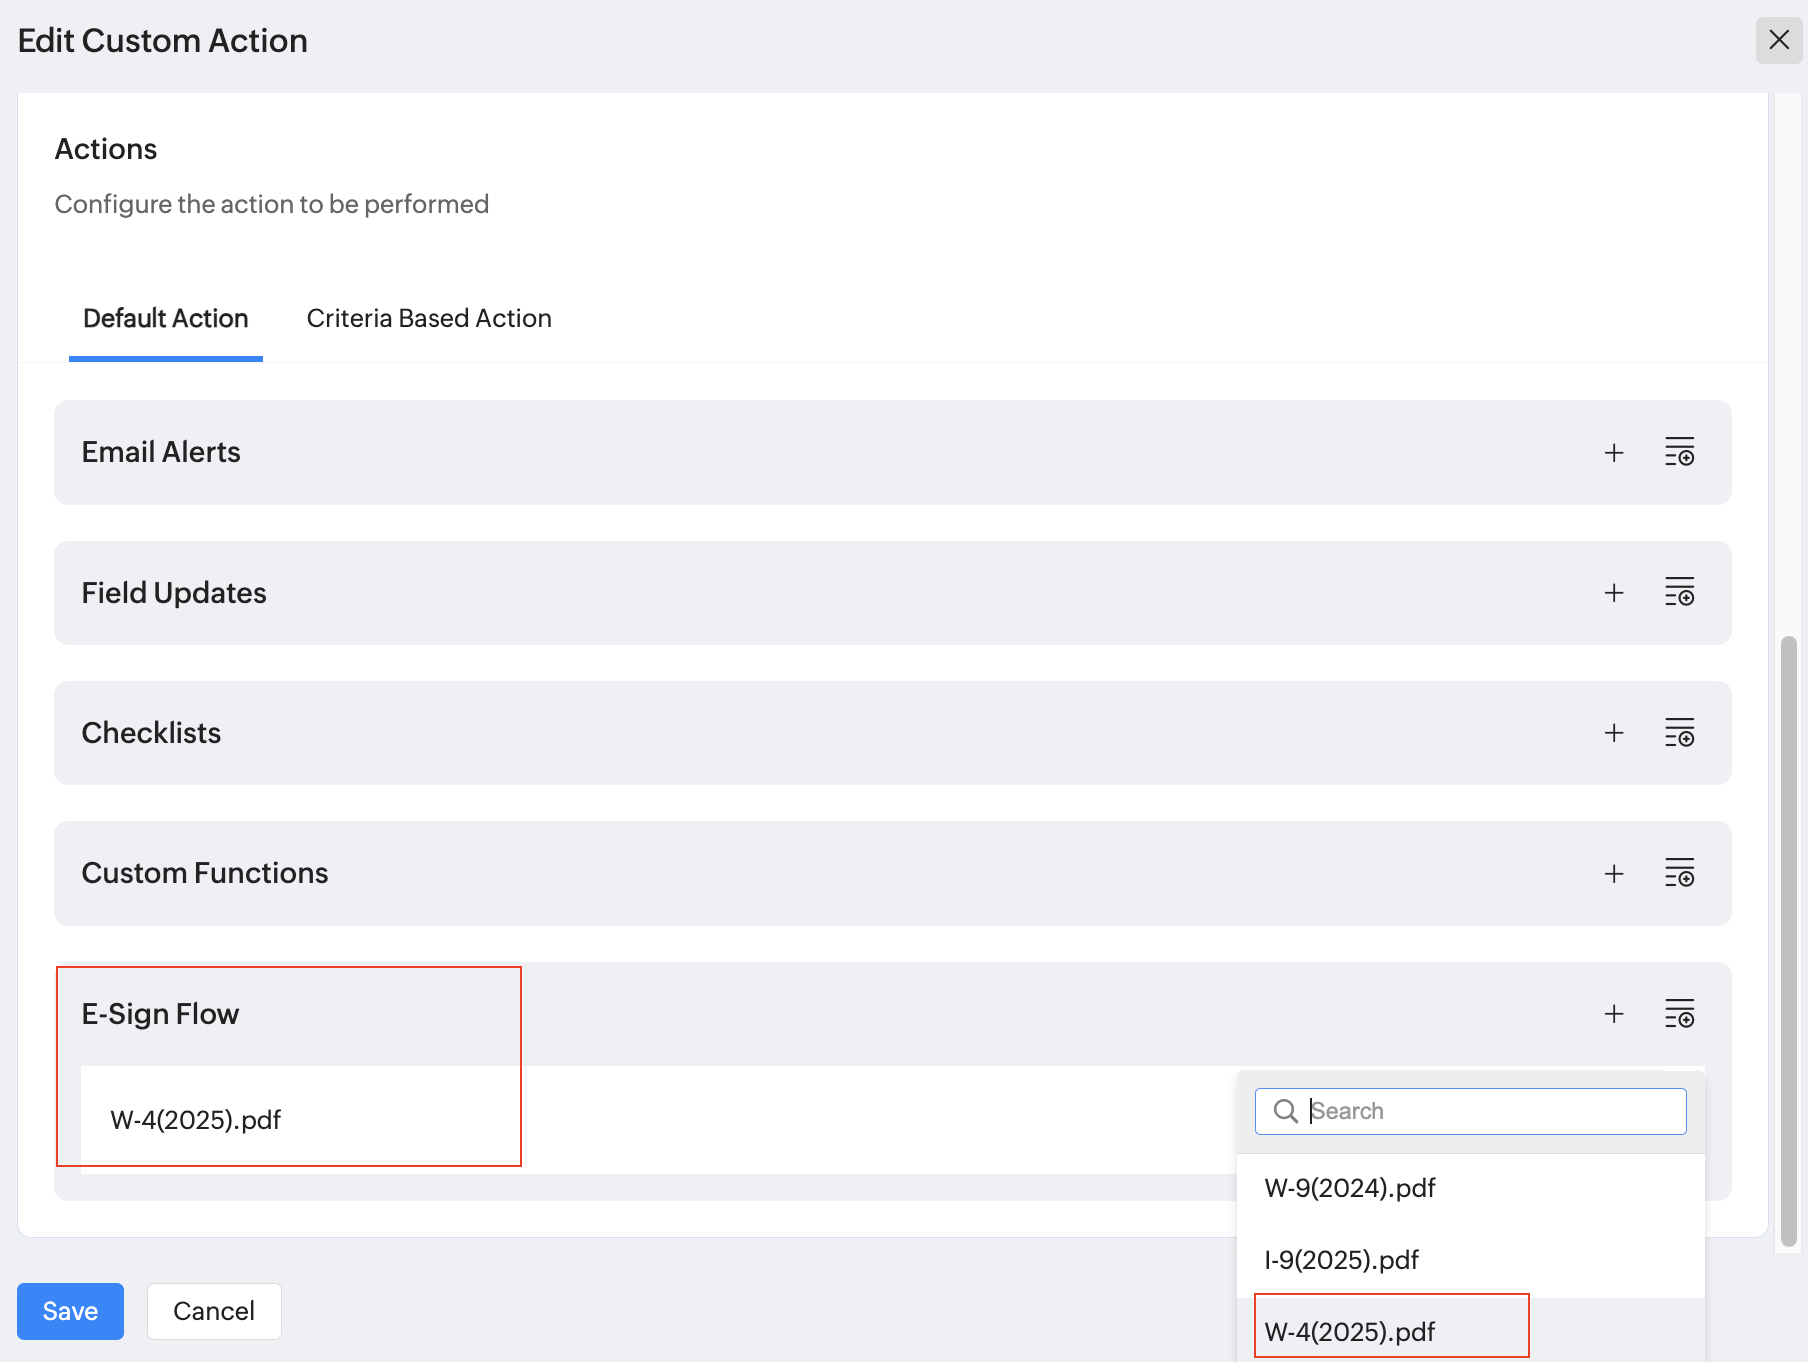The image size is (1808, 1362).
Task: Add a new Field Updates action
Action: [x=1614, y=593]
